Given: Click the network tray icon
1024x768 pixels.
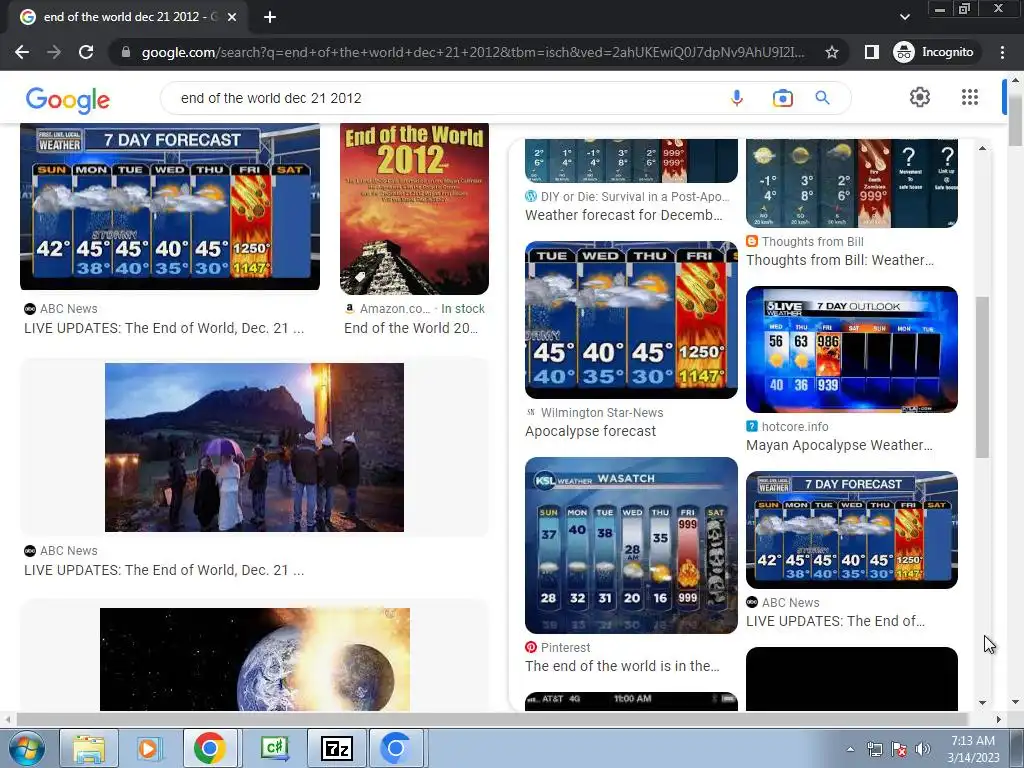Looking at the screenshot, I should [x=874, y=749].
